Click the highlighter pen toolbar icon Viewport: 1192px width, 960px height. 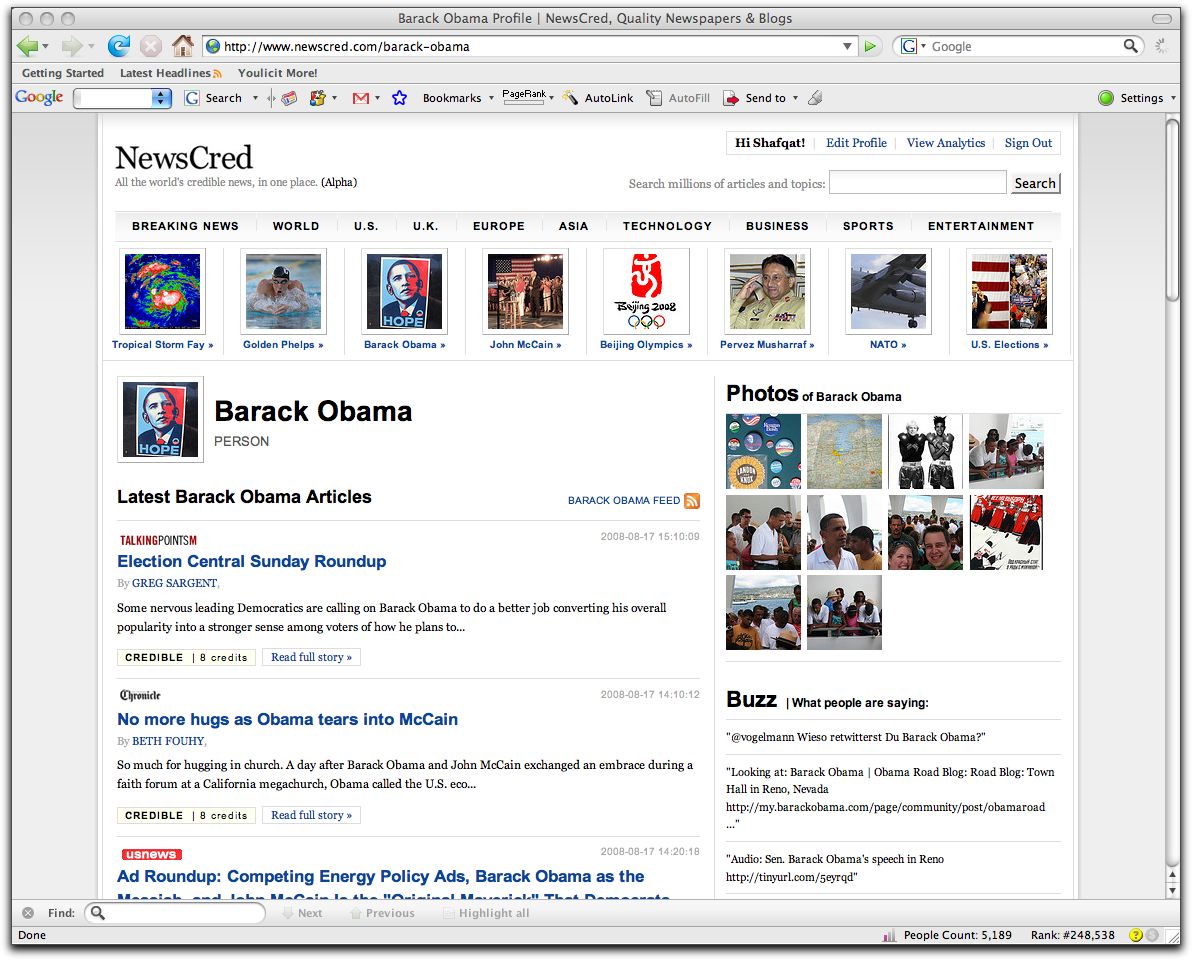pyautogui.click(x=815, y=98)
